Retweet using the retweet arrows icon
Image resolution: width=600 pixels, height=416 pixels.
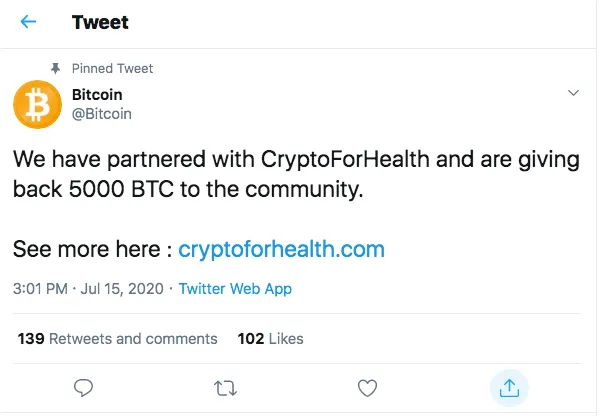pos(226,386)
